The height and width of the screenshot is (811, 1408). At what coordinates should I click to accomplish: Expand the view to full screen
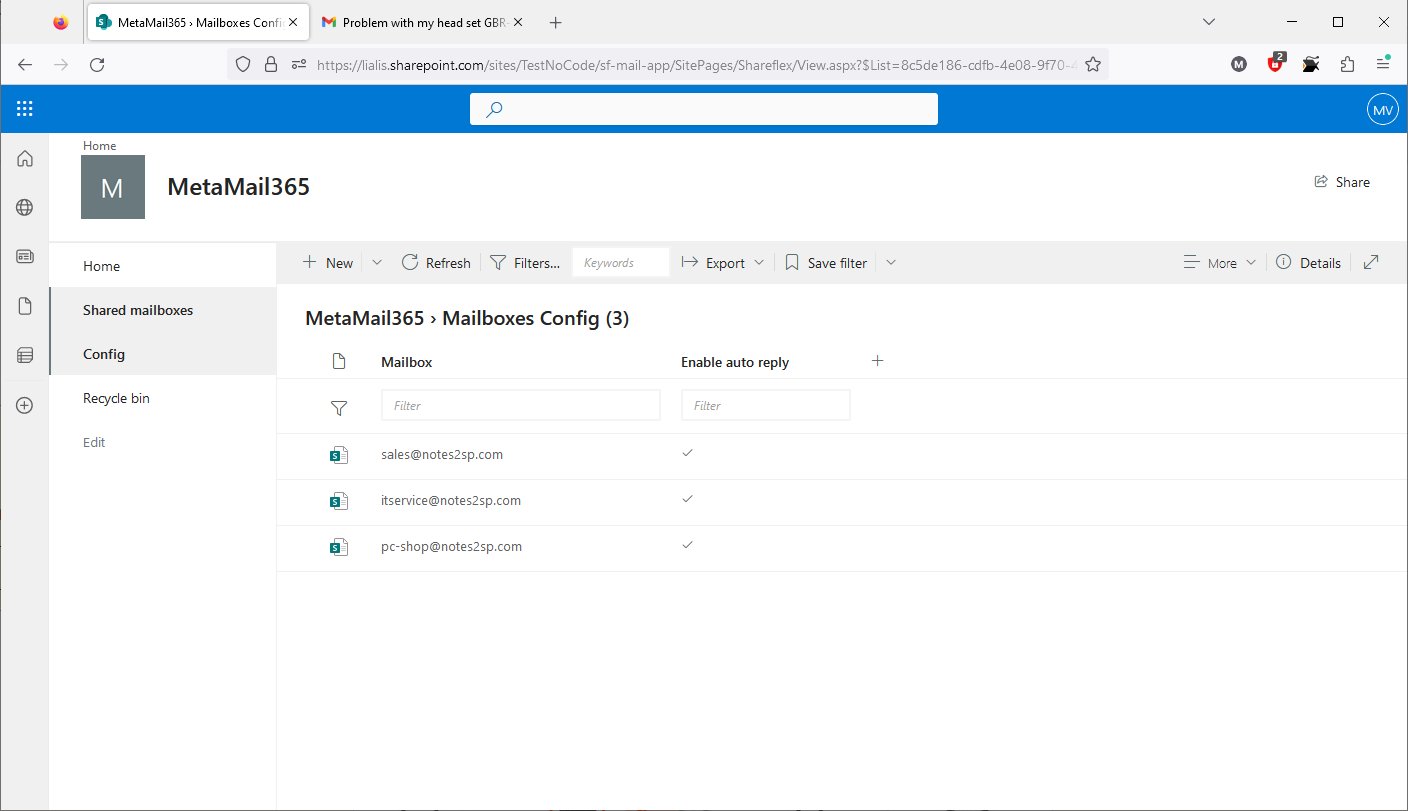tap(1372, 262)
